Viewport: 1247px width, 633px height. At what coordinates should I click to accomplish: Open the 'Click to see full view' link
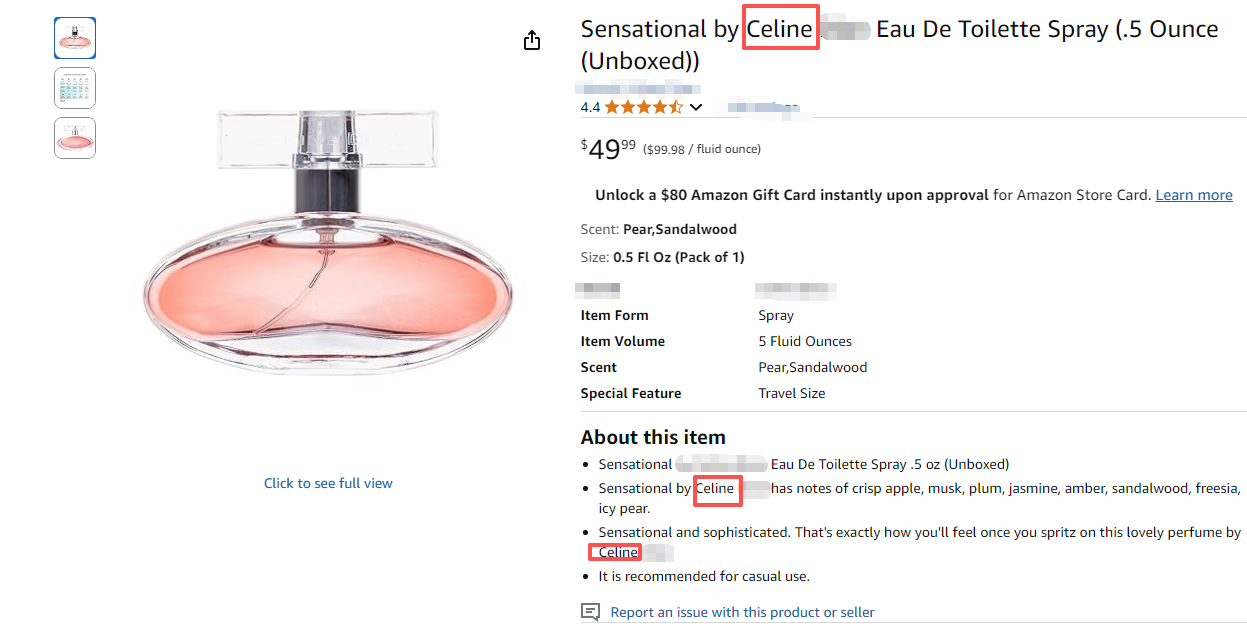(x=328, y=483)
